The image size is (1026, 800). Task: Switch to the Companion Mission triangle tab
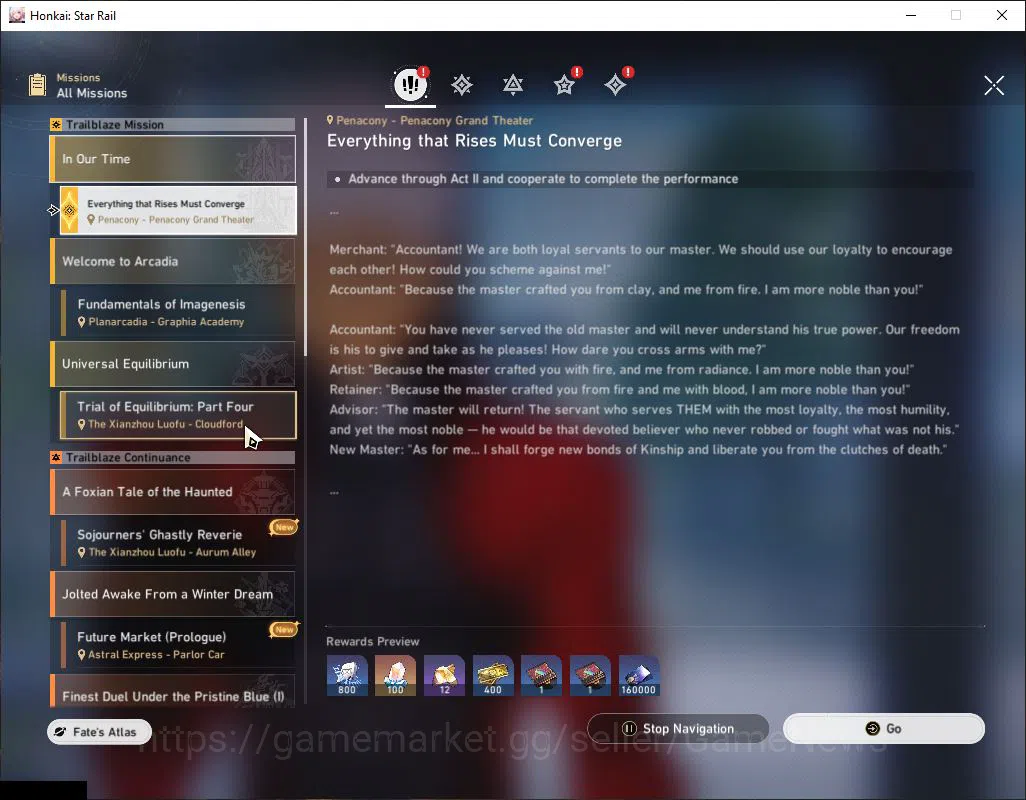pos(513,84)
